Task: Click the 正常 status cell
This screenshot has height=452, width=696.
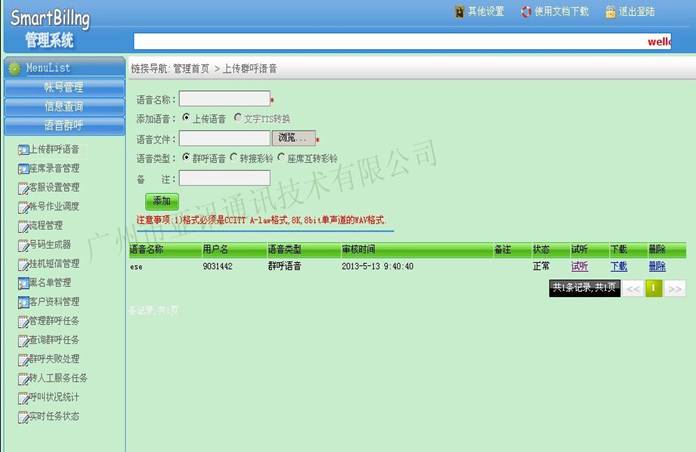Action: tap(541, 266)
